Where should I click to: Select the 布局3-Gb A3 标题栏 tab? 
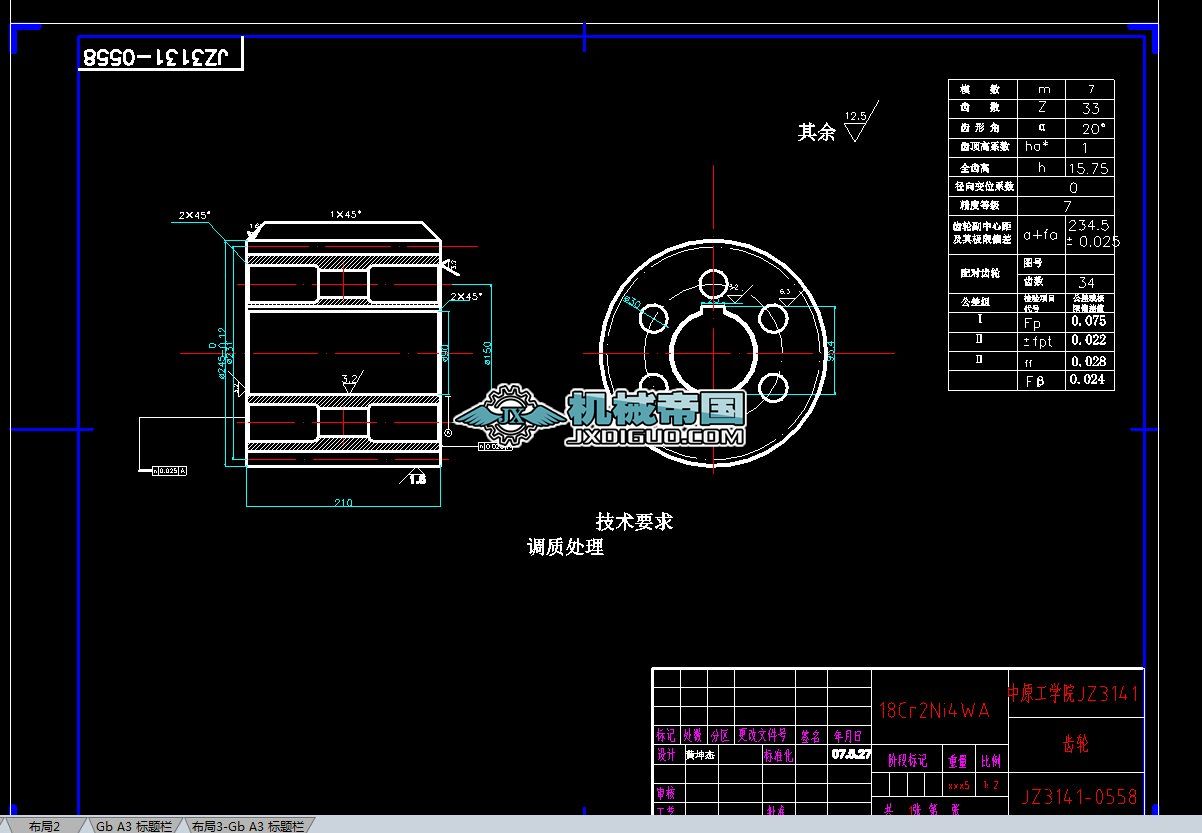click(247, 825)
